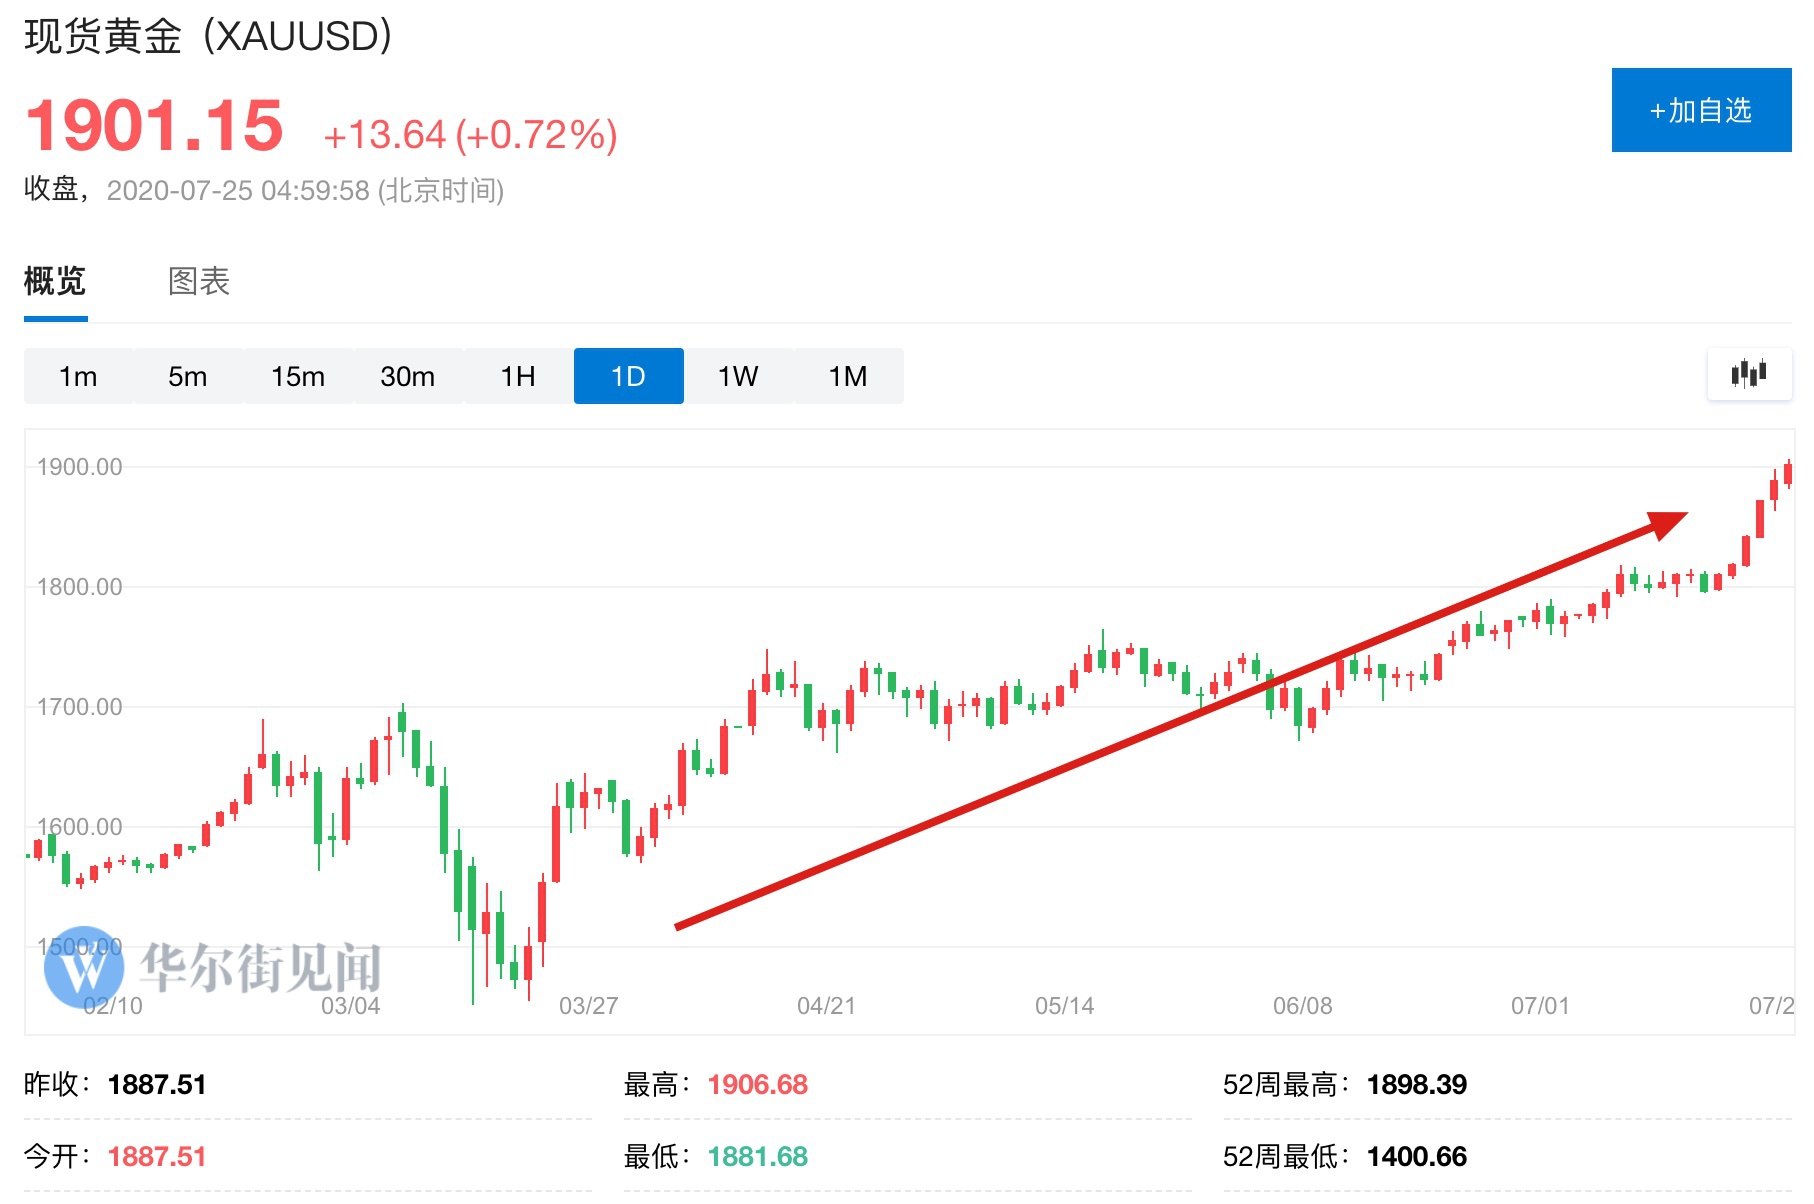Set the chart to 30m
1814x1204 pixels.
(x=408, y=376)
